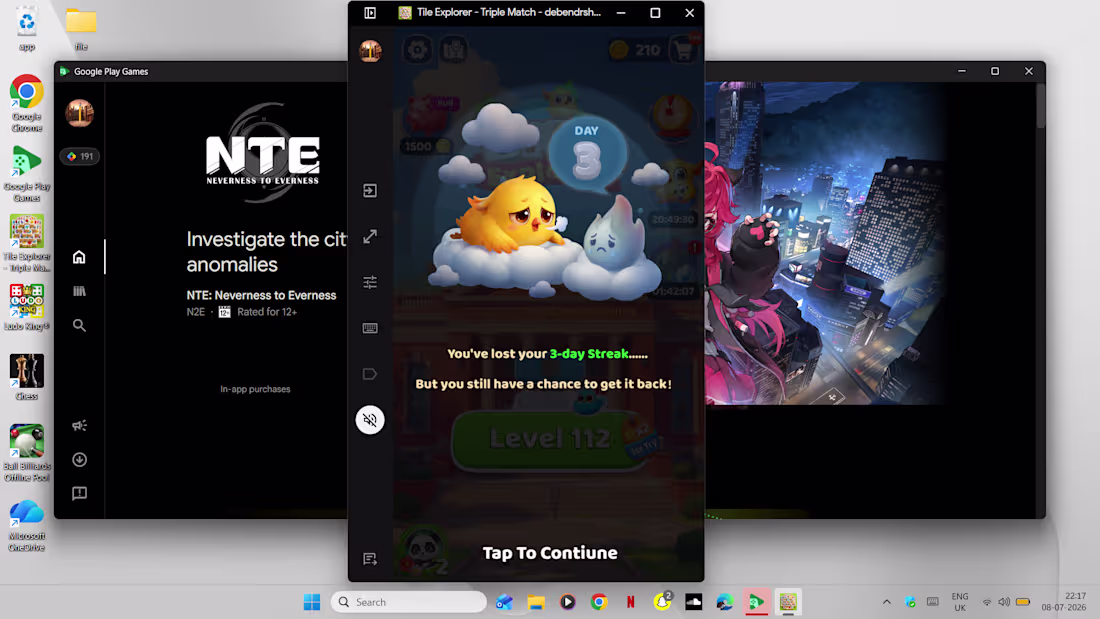The width and height of the screenshot is (1100, 619).
Task: Go to Home in Google Play Games sidebar
Action: pos(79,257)
